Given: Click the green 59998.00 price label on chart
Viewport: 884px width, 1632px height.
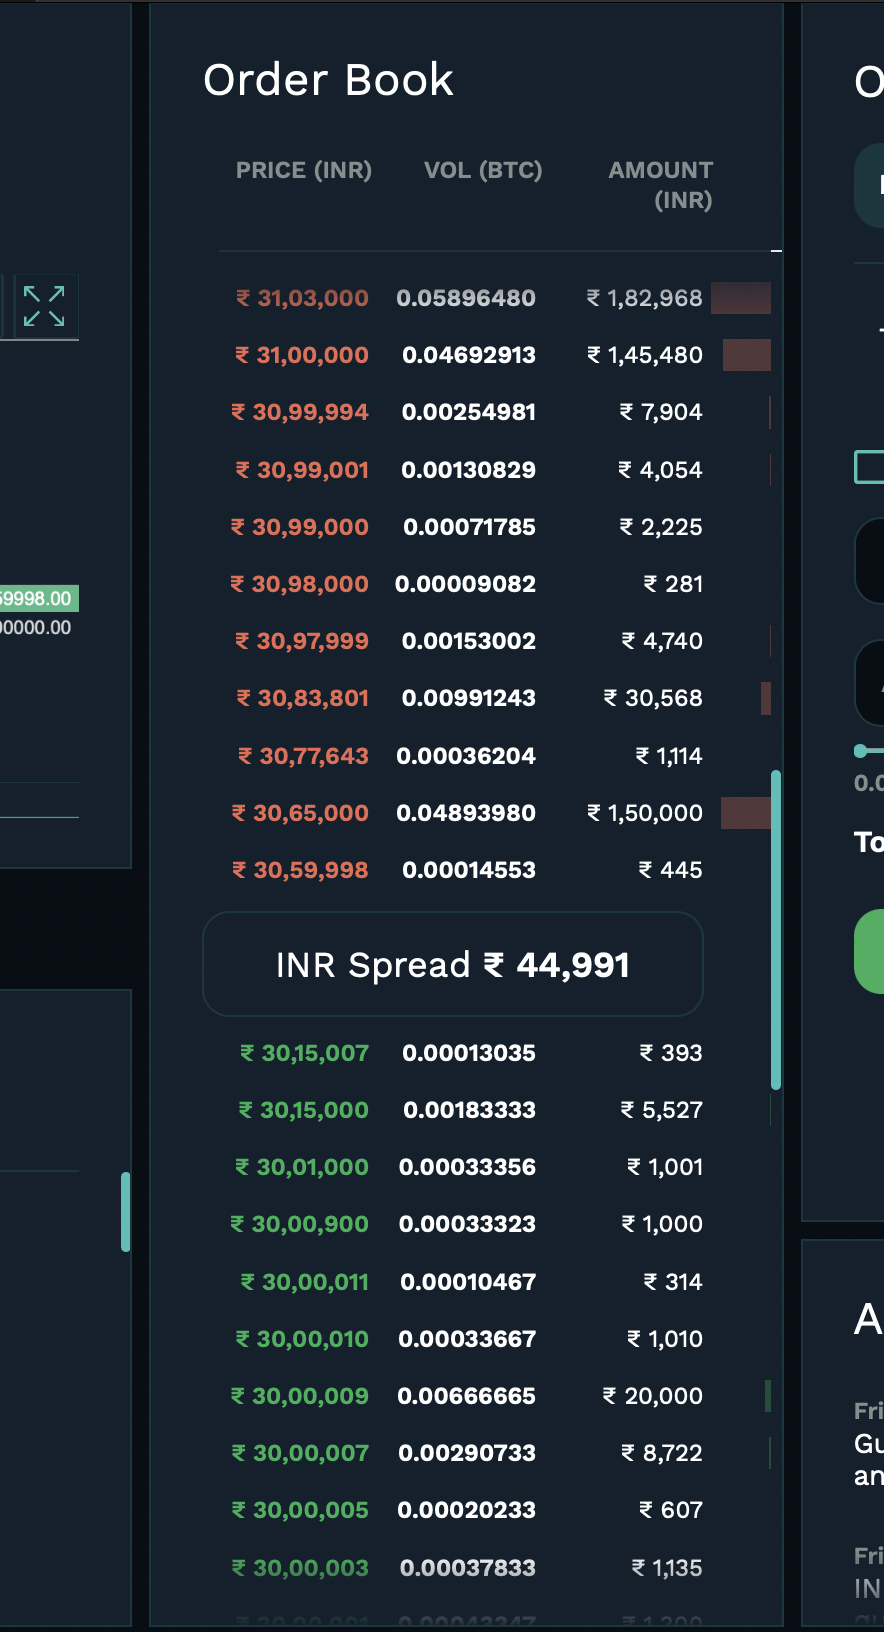Looking at the screenshot, I should (38, 598).
